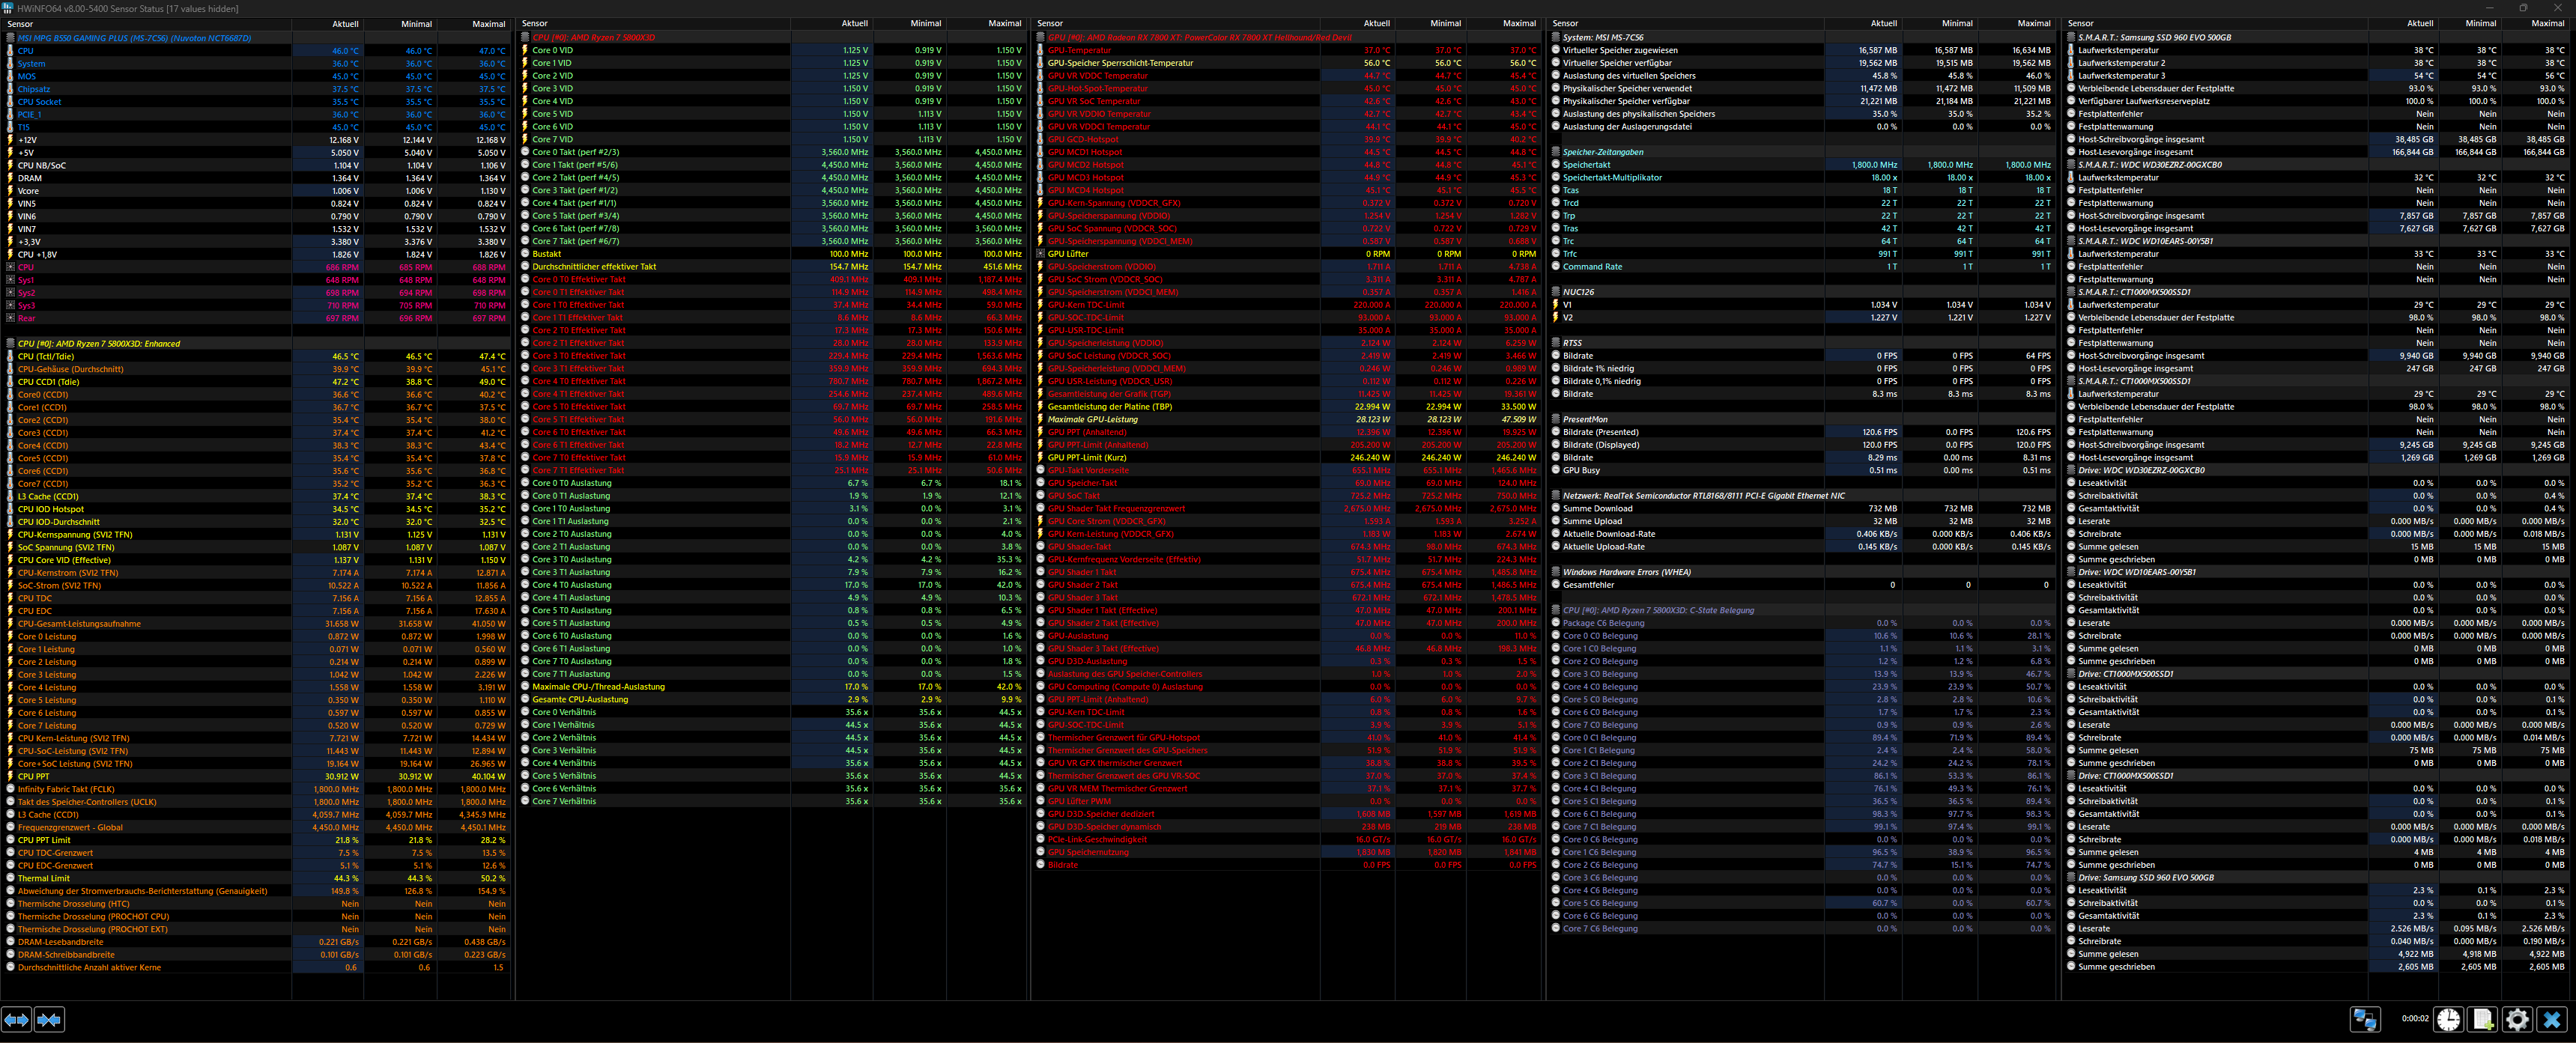Image resolution: width=2576 pixels, height=1043 pixels.
Task: Select the Windows Hardware Errors (WHEA) group header
Action: click(1626, 572)
